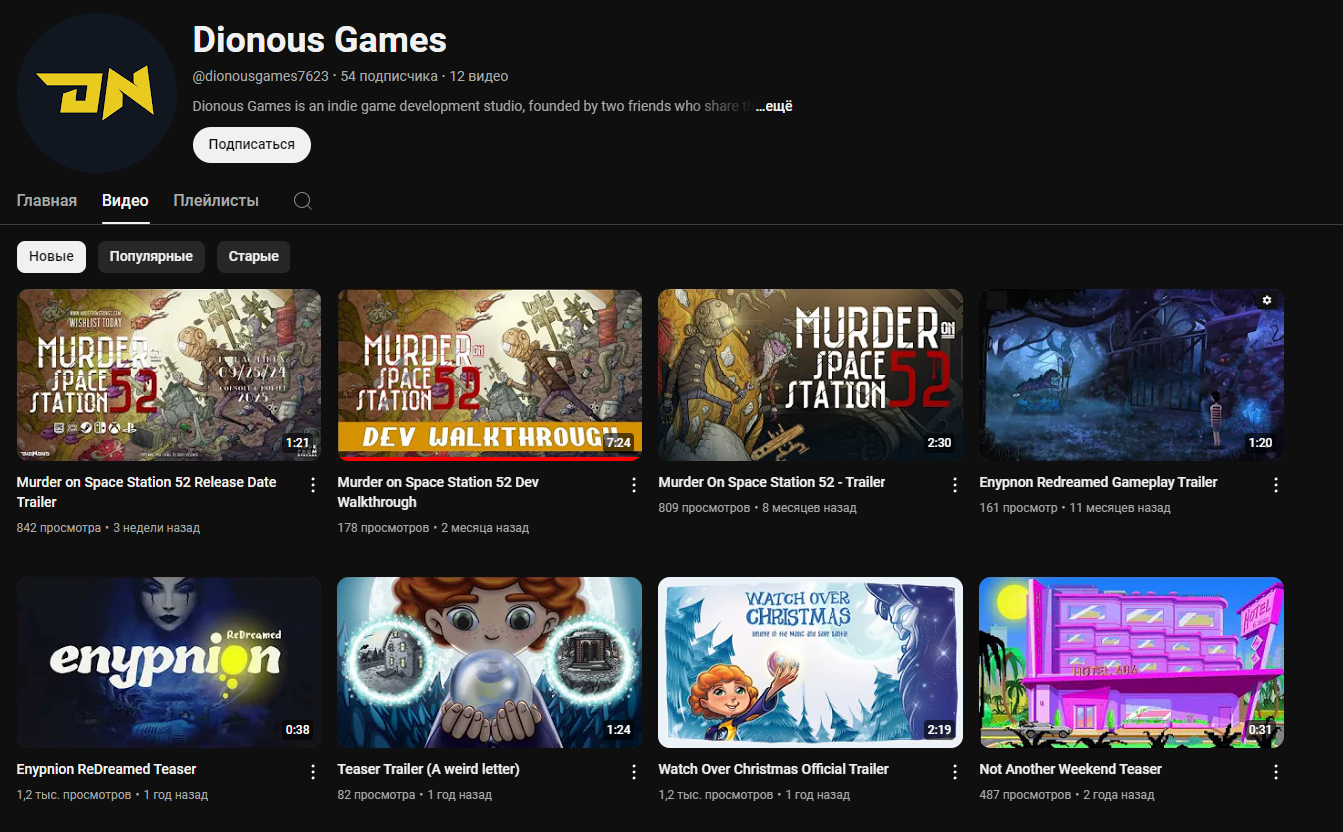The width and height of the screenshot is (1343, 832).
Task: Click the 54 подписчика subscriber count
Action: [389, 76]
